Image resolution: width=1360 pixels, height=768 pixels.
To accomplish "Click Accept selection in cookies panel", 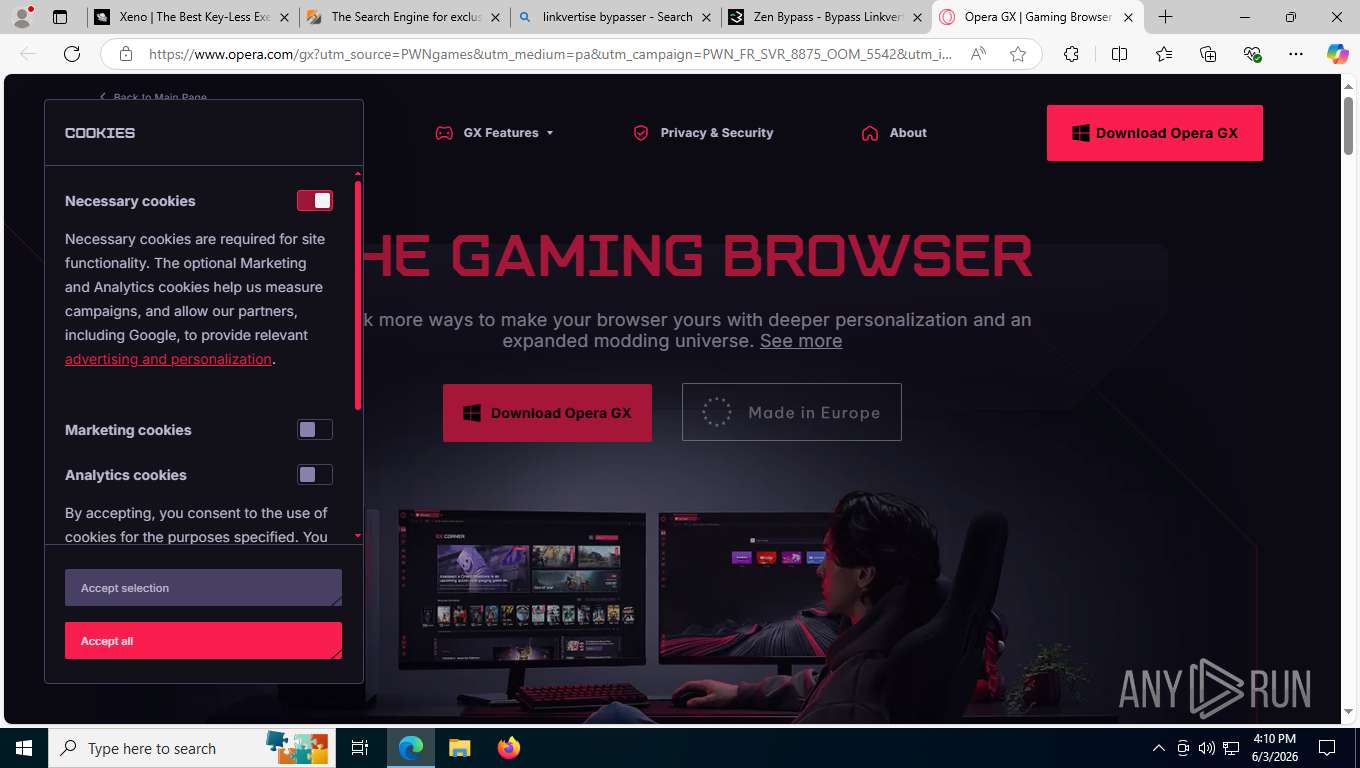I will pyautogui.click(x=203, y=588).
